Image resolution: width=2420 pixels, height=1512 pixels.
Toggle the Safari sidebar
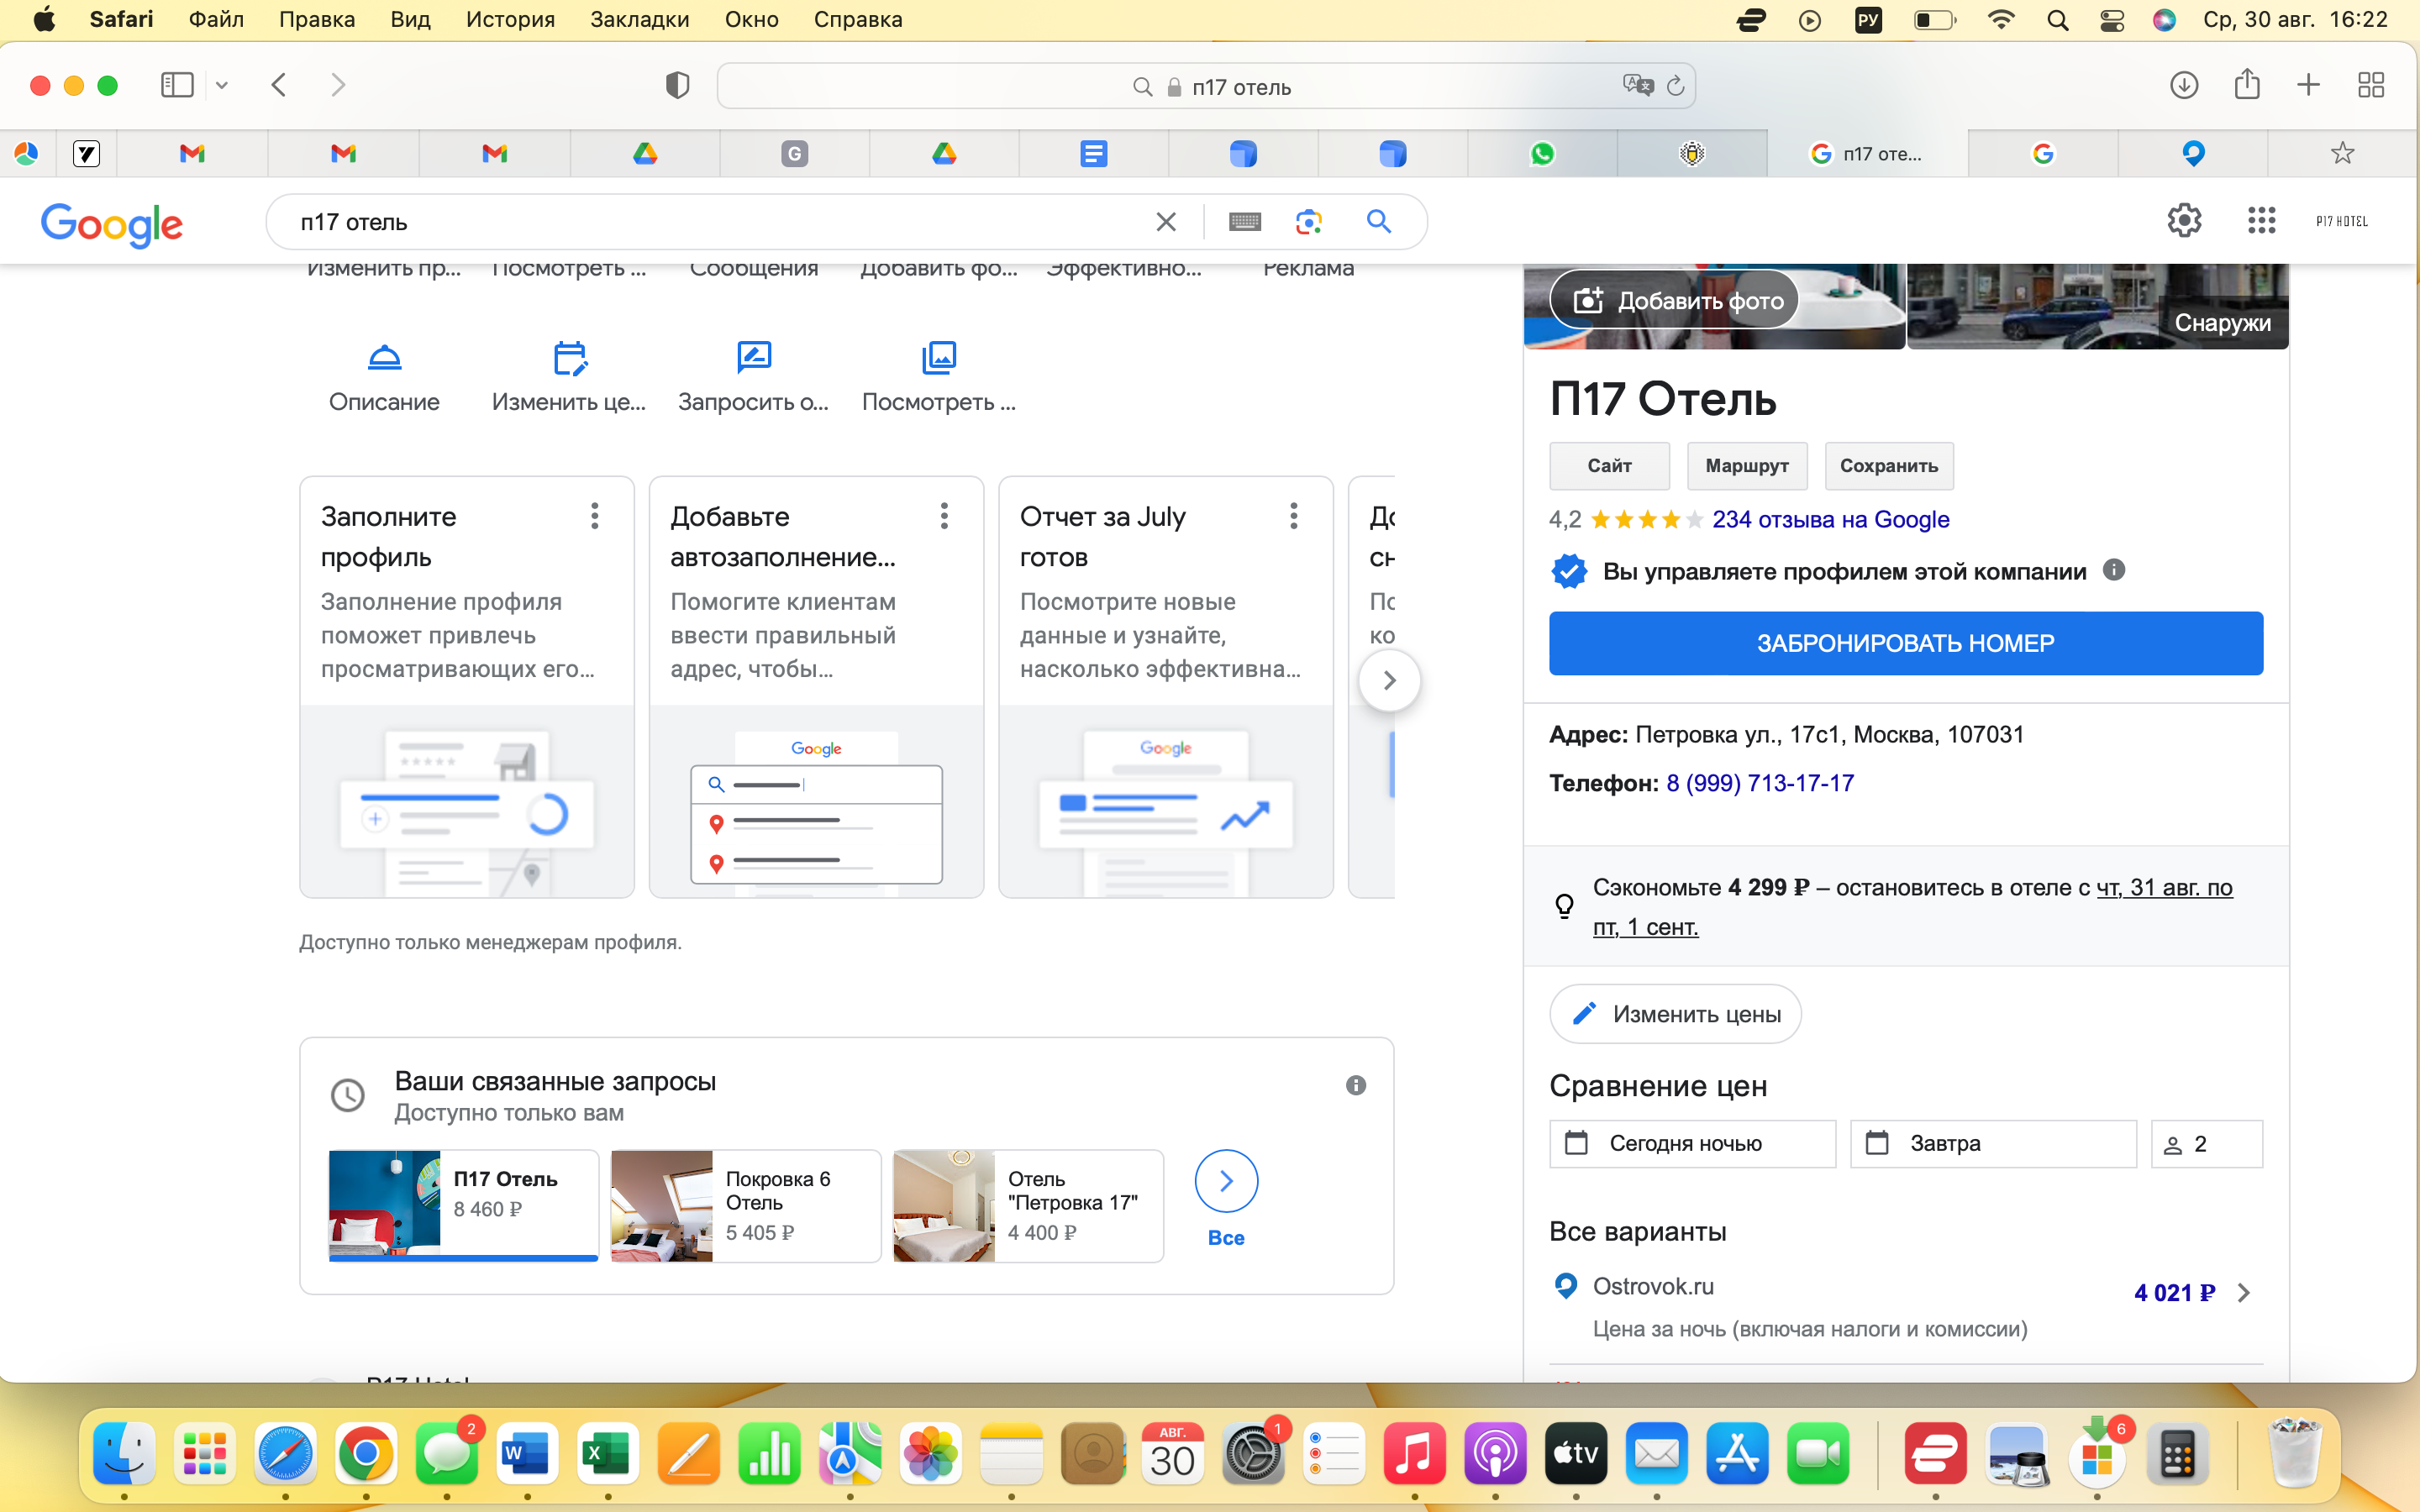pos(177,85)
